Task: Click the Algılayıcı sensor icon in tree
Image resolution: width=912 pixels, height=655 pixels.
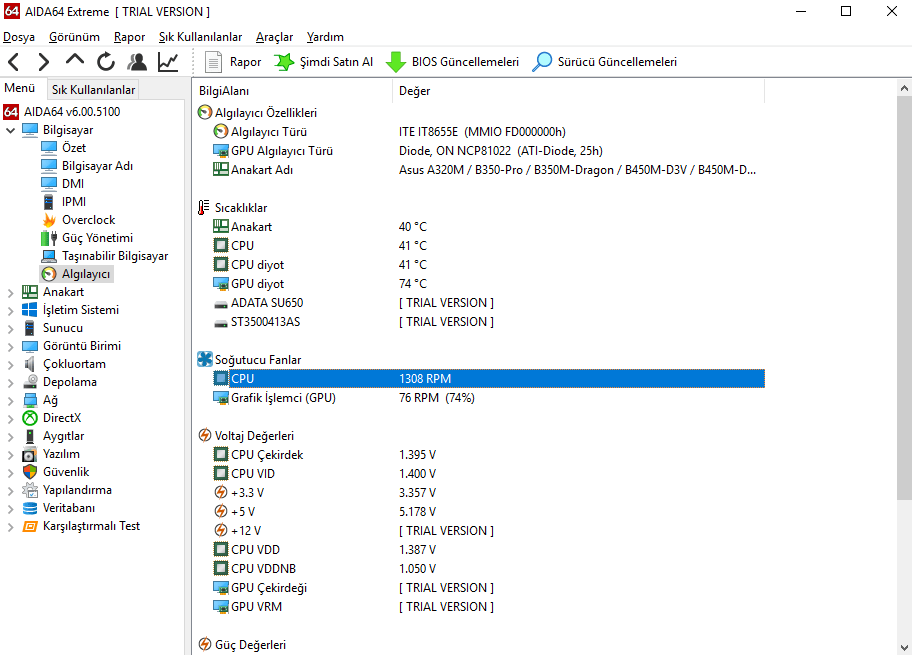Action: [x=49, y=274]
